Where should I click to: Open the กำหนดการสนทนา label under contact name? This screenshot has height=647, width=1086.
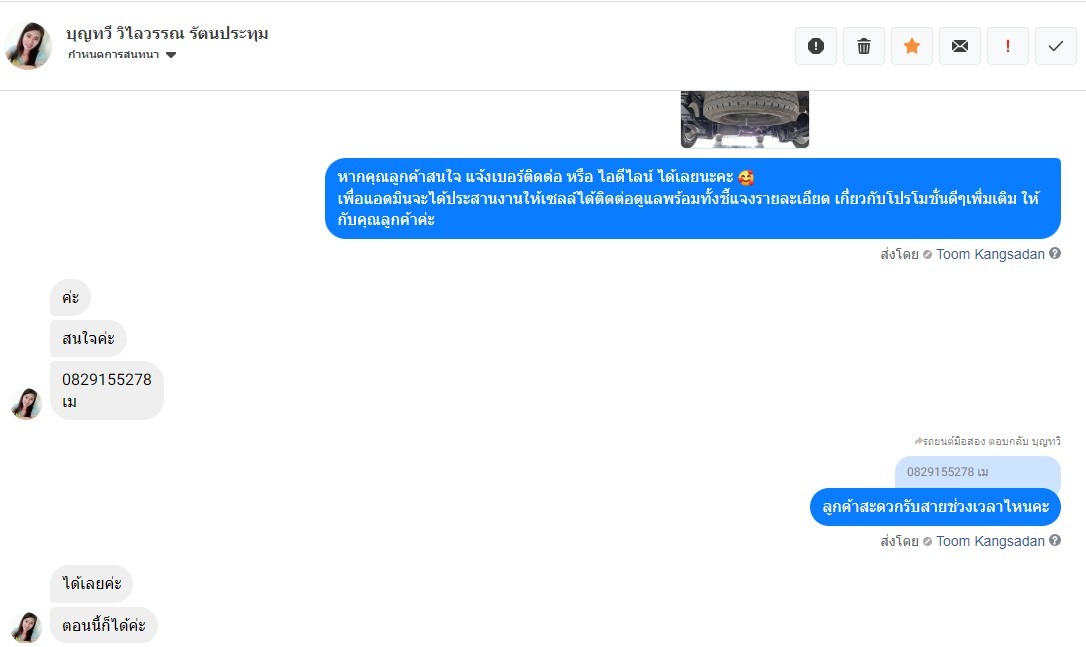coord(114,55)
